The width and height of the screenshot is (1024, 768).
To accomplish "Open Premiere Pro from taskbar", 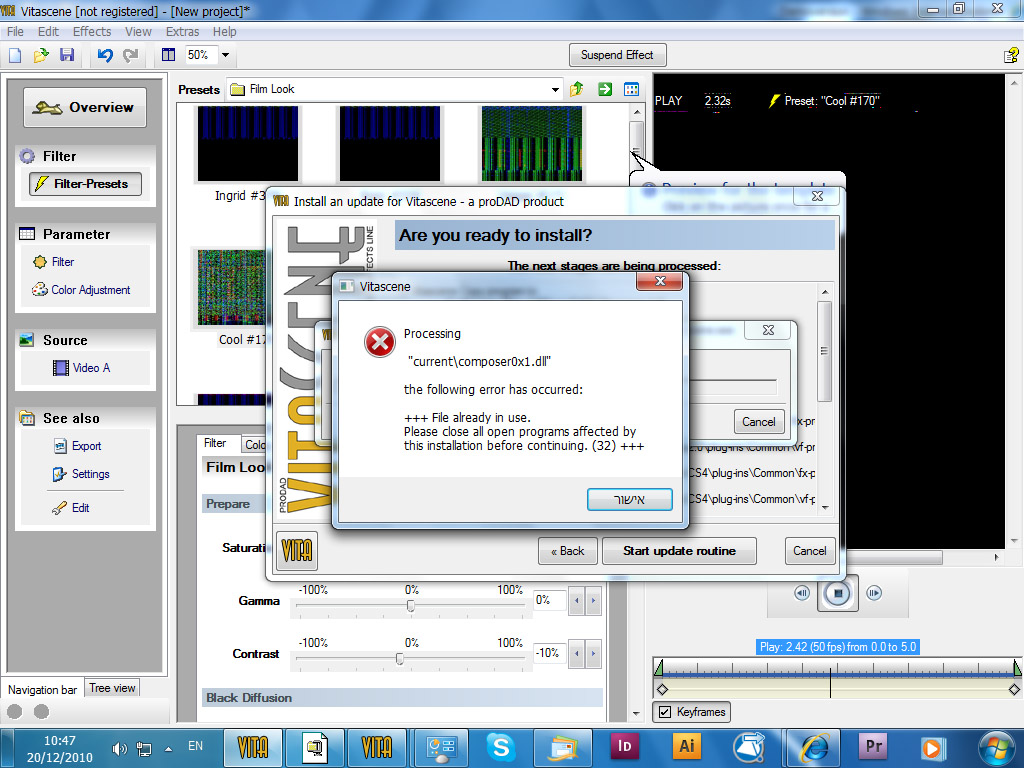I will click(x=873, y=746).
